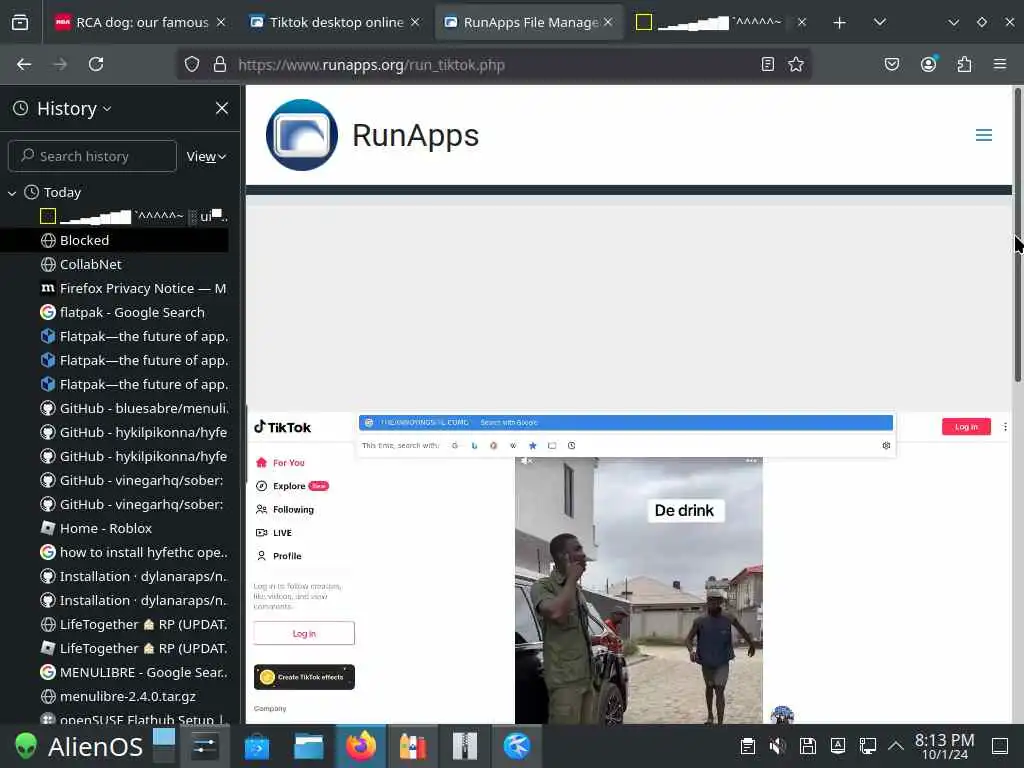Viewport: 1024px width, 768px height.
Task: Open Firefox Privacy Notice history entry
Action: [114, 289]
